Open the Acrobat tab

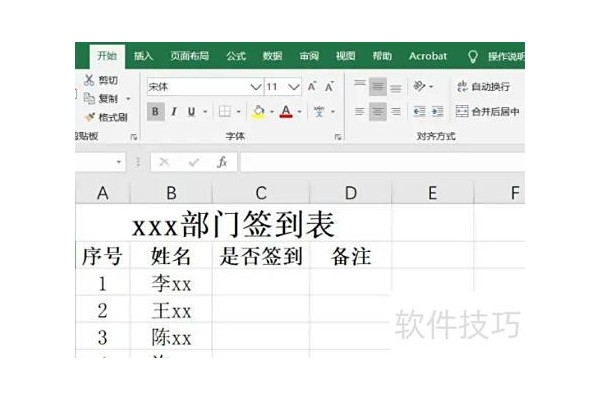(x=428, y=56)
